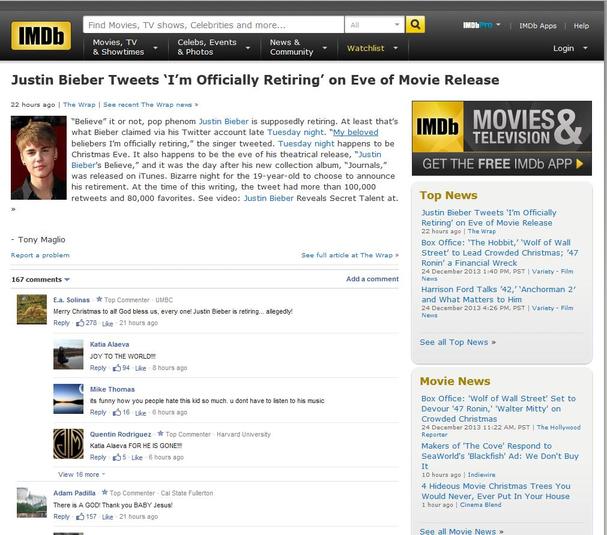The image size is (607, 535).
Task: Click the IMDb Apps menu item
Action: [538, 26]
